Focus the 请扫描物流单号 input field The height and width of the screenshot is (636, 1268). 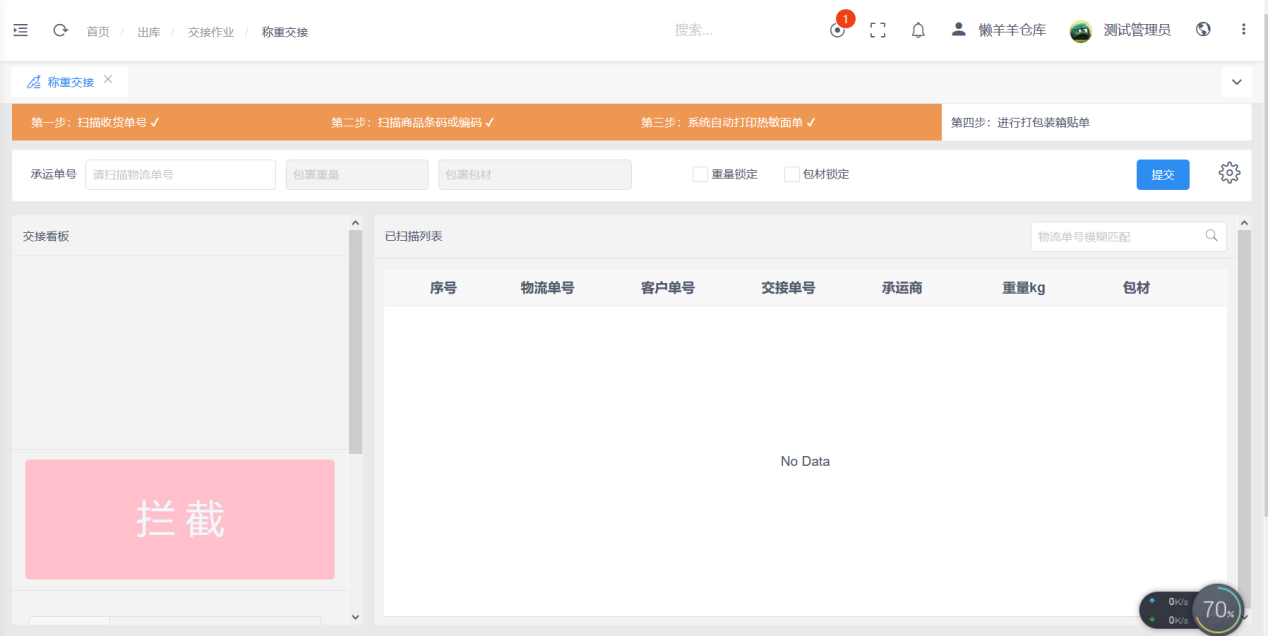click(x=180, y=174)
